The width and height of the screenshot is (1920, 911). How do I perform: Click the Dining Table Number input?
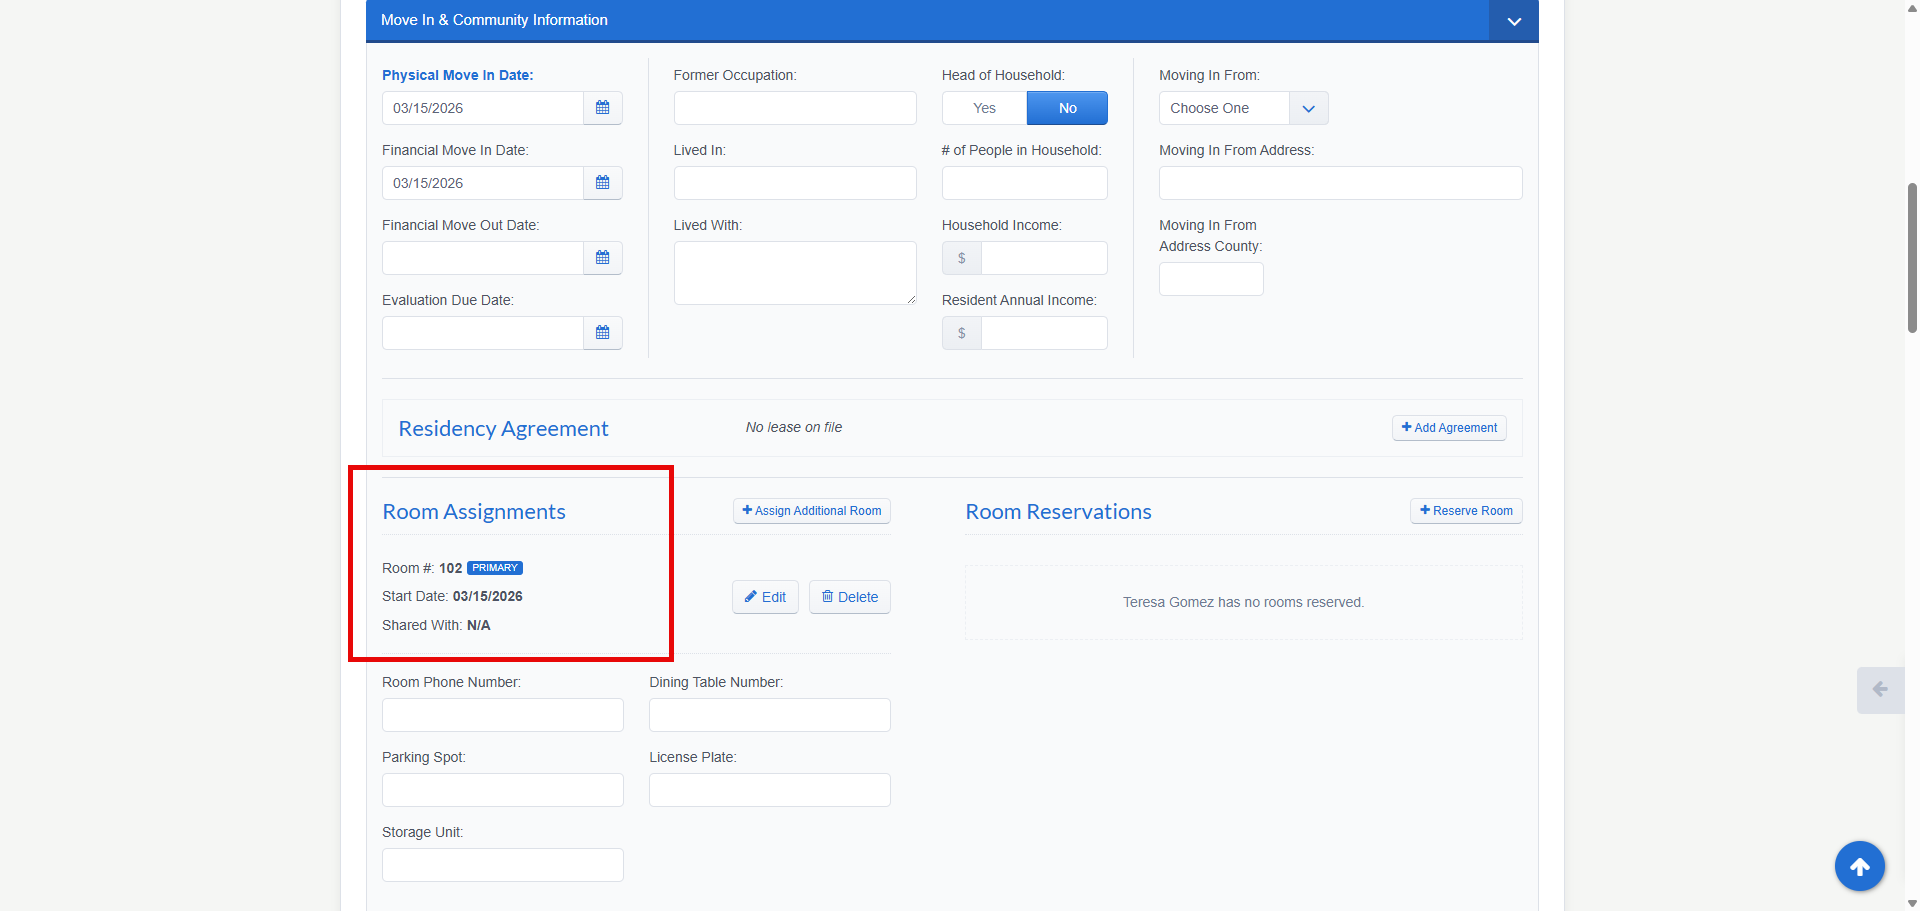[x=770, y=715]
